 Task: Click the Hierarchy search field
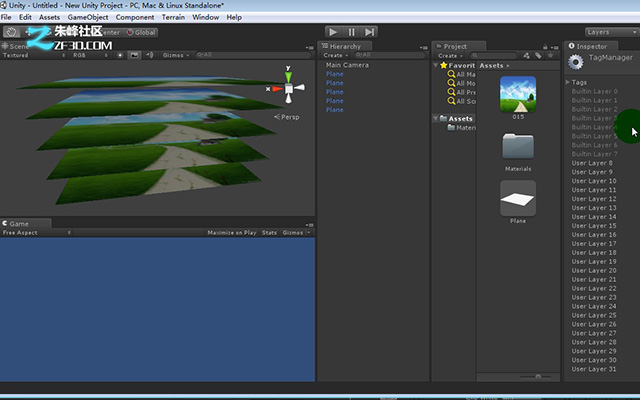coord(389,55)
